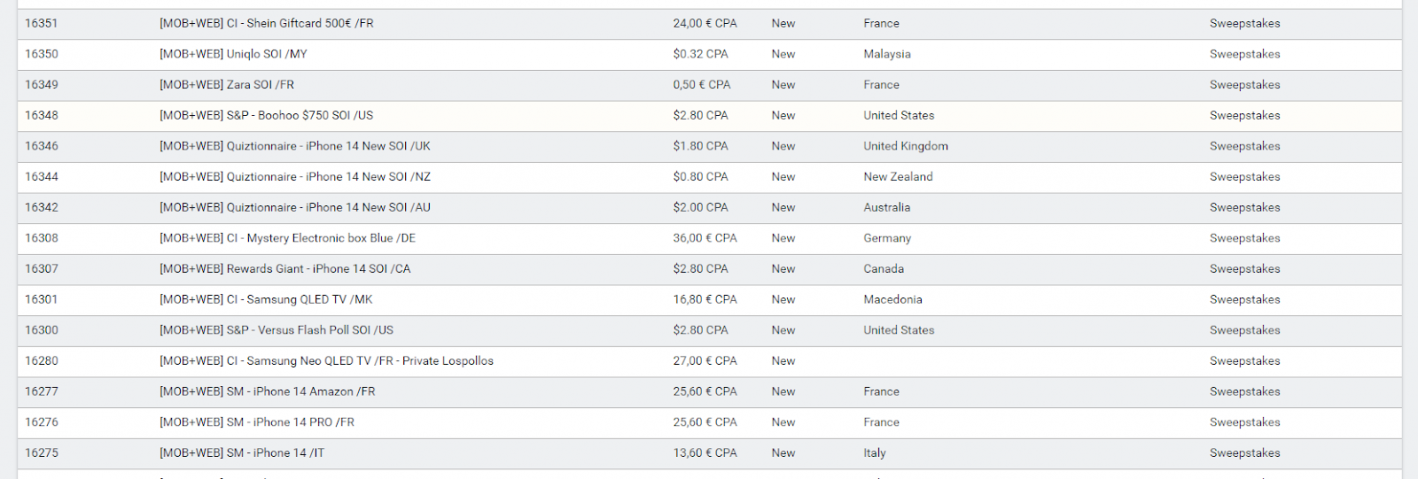Image resolution: width=1418 pixels, height=479 pixels.
Task: Click offer ID 16351
Action: click(x=41, y=23)
